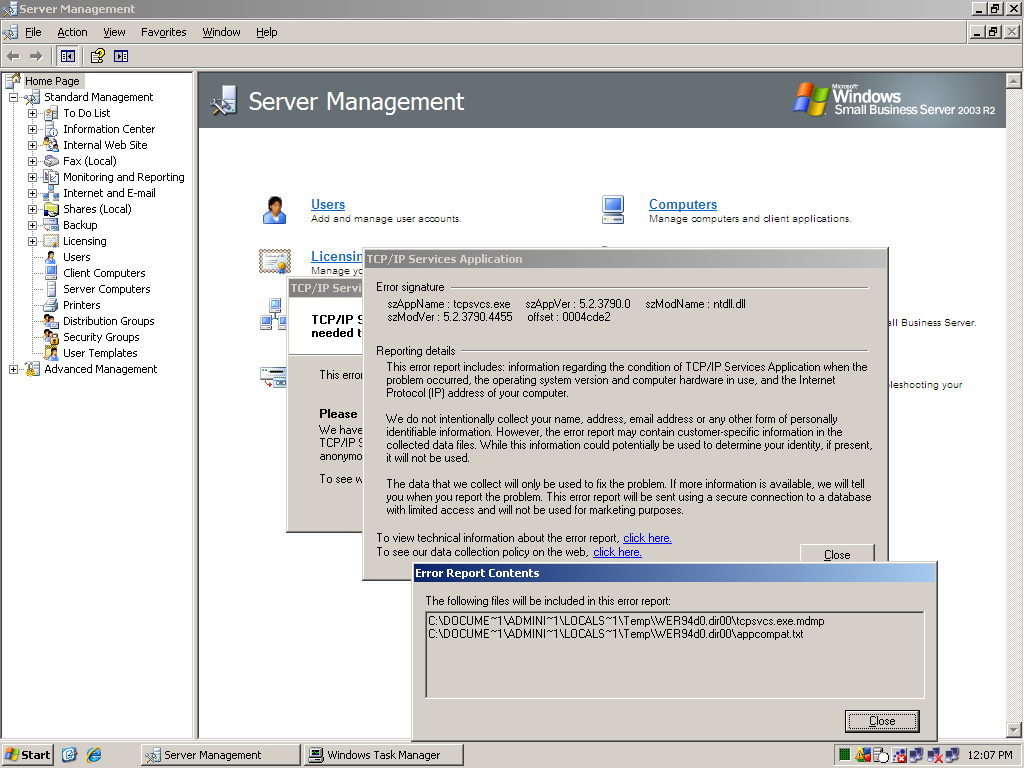Select the Distribution Groups tree icon
This screenshot has width=1024, height=768.
(x=51, y=321)
